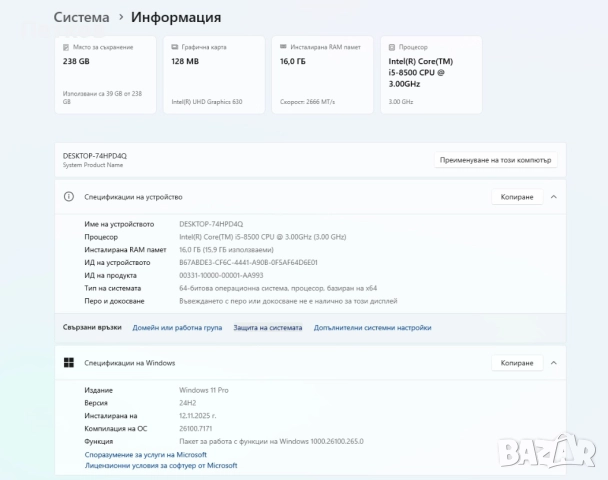Click the processor icon on Процесор card
The width and height of the screenshot is (608, 480).
click(x=392, y=47)
